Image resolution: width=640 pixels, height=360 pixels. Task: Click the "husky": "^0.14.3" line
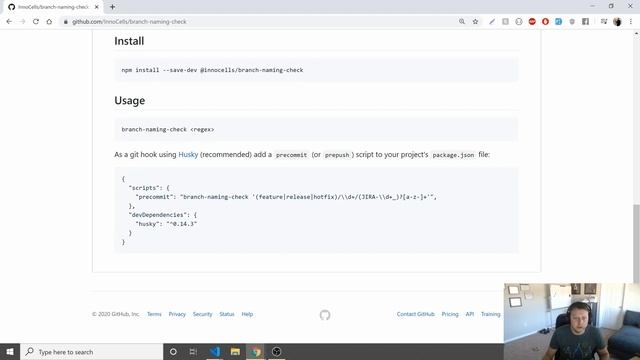point(166,224)
